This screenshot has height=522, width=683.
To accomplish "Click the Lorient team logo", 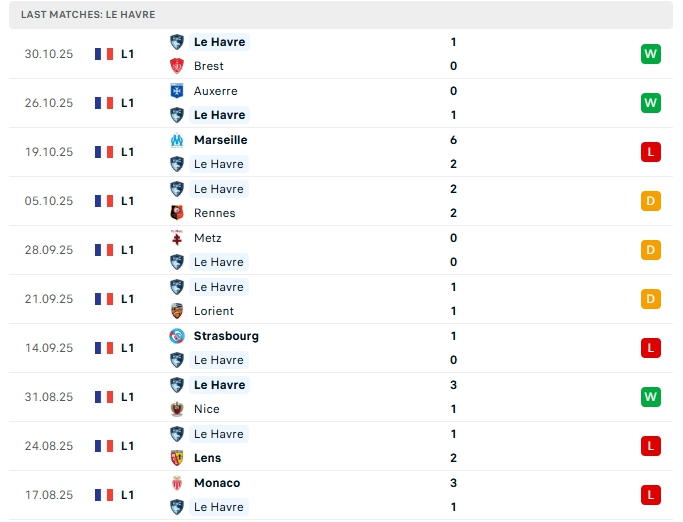I will (x=177, y=311).
